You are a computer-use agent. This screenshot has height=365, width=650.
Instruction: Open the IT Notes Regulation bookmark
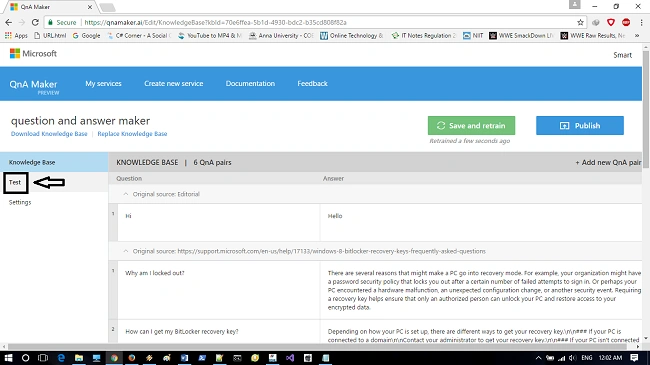[x=424, y=36]
